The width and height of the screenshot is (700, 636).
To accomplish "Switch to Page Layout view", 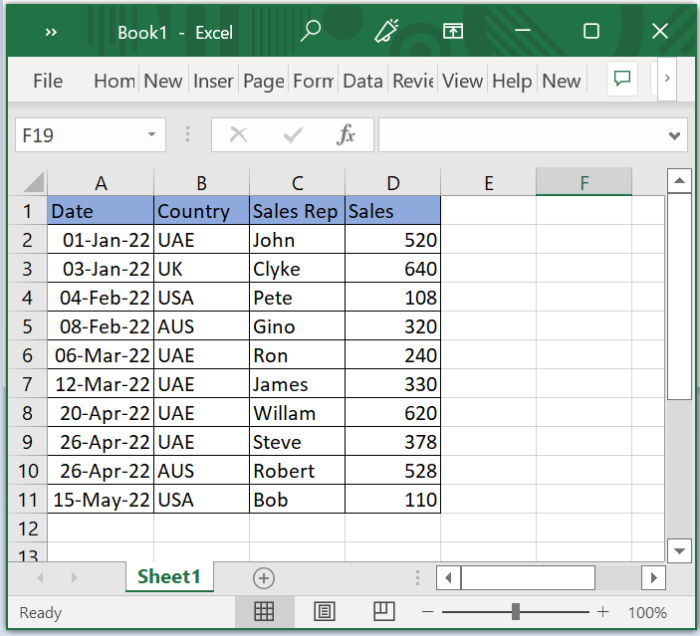I will (324, 612).
